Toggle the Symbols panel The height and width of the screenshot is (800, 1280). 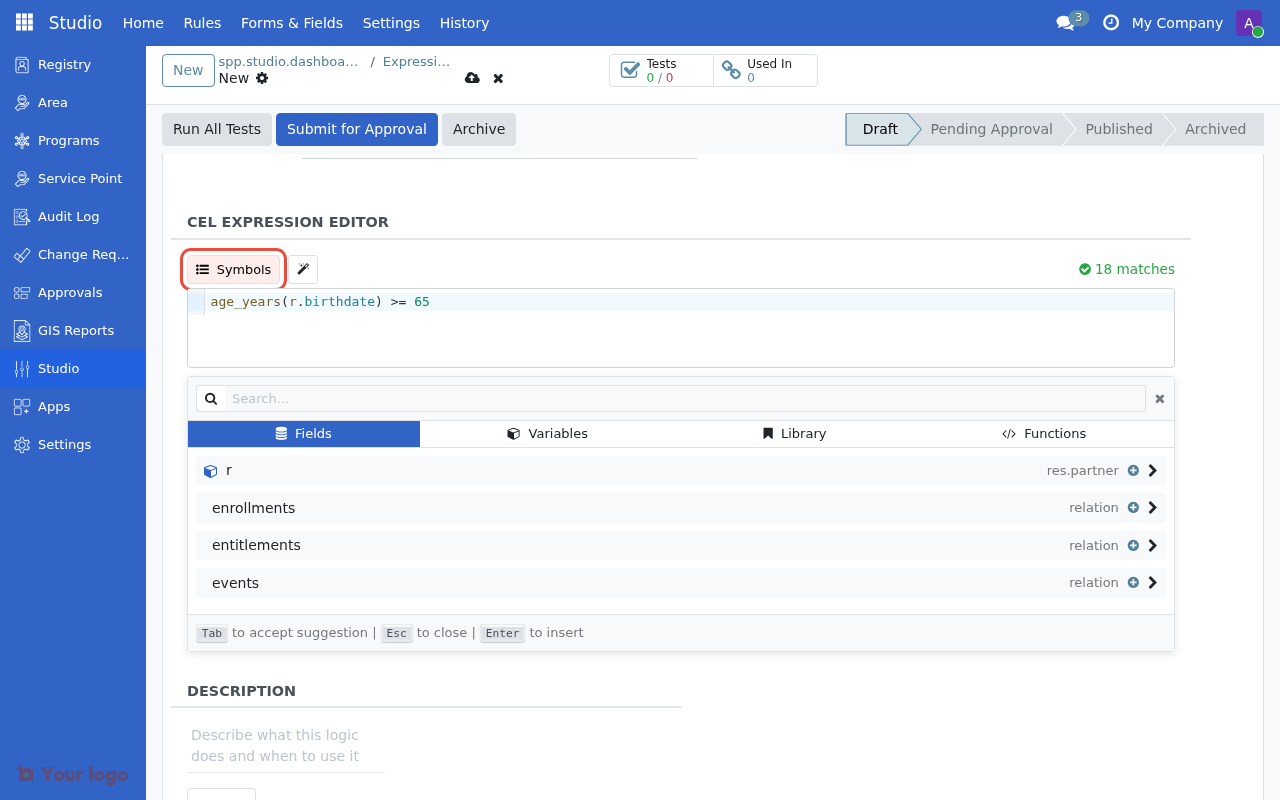pos(232,268)
